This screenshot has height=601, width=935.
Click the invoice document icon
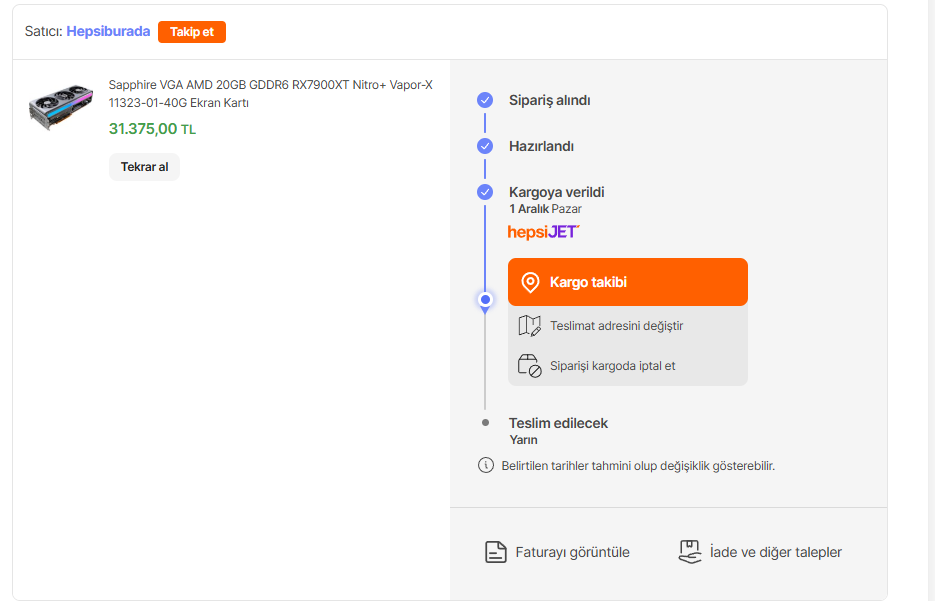coord(495,552)
